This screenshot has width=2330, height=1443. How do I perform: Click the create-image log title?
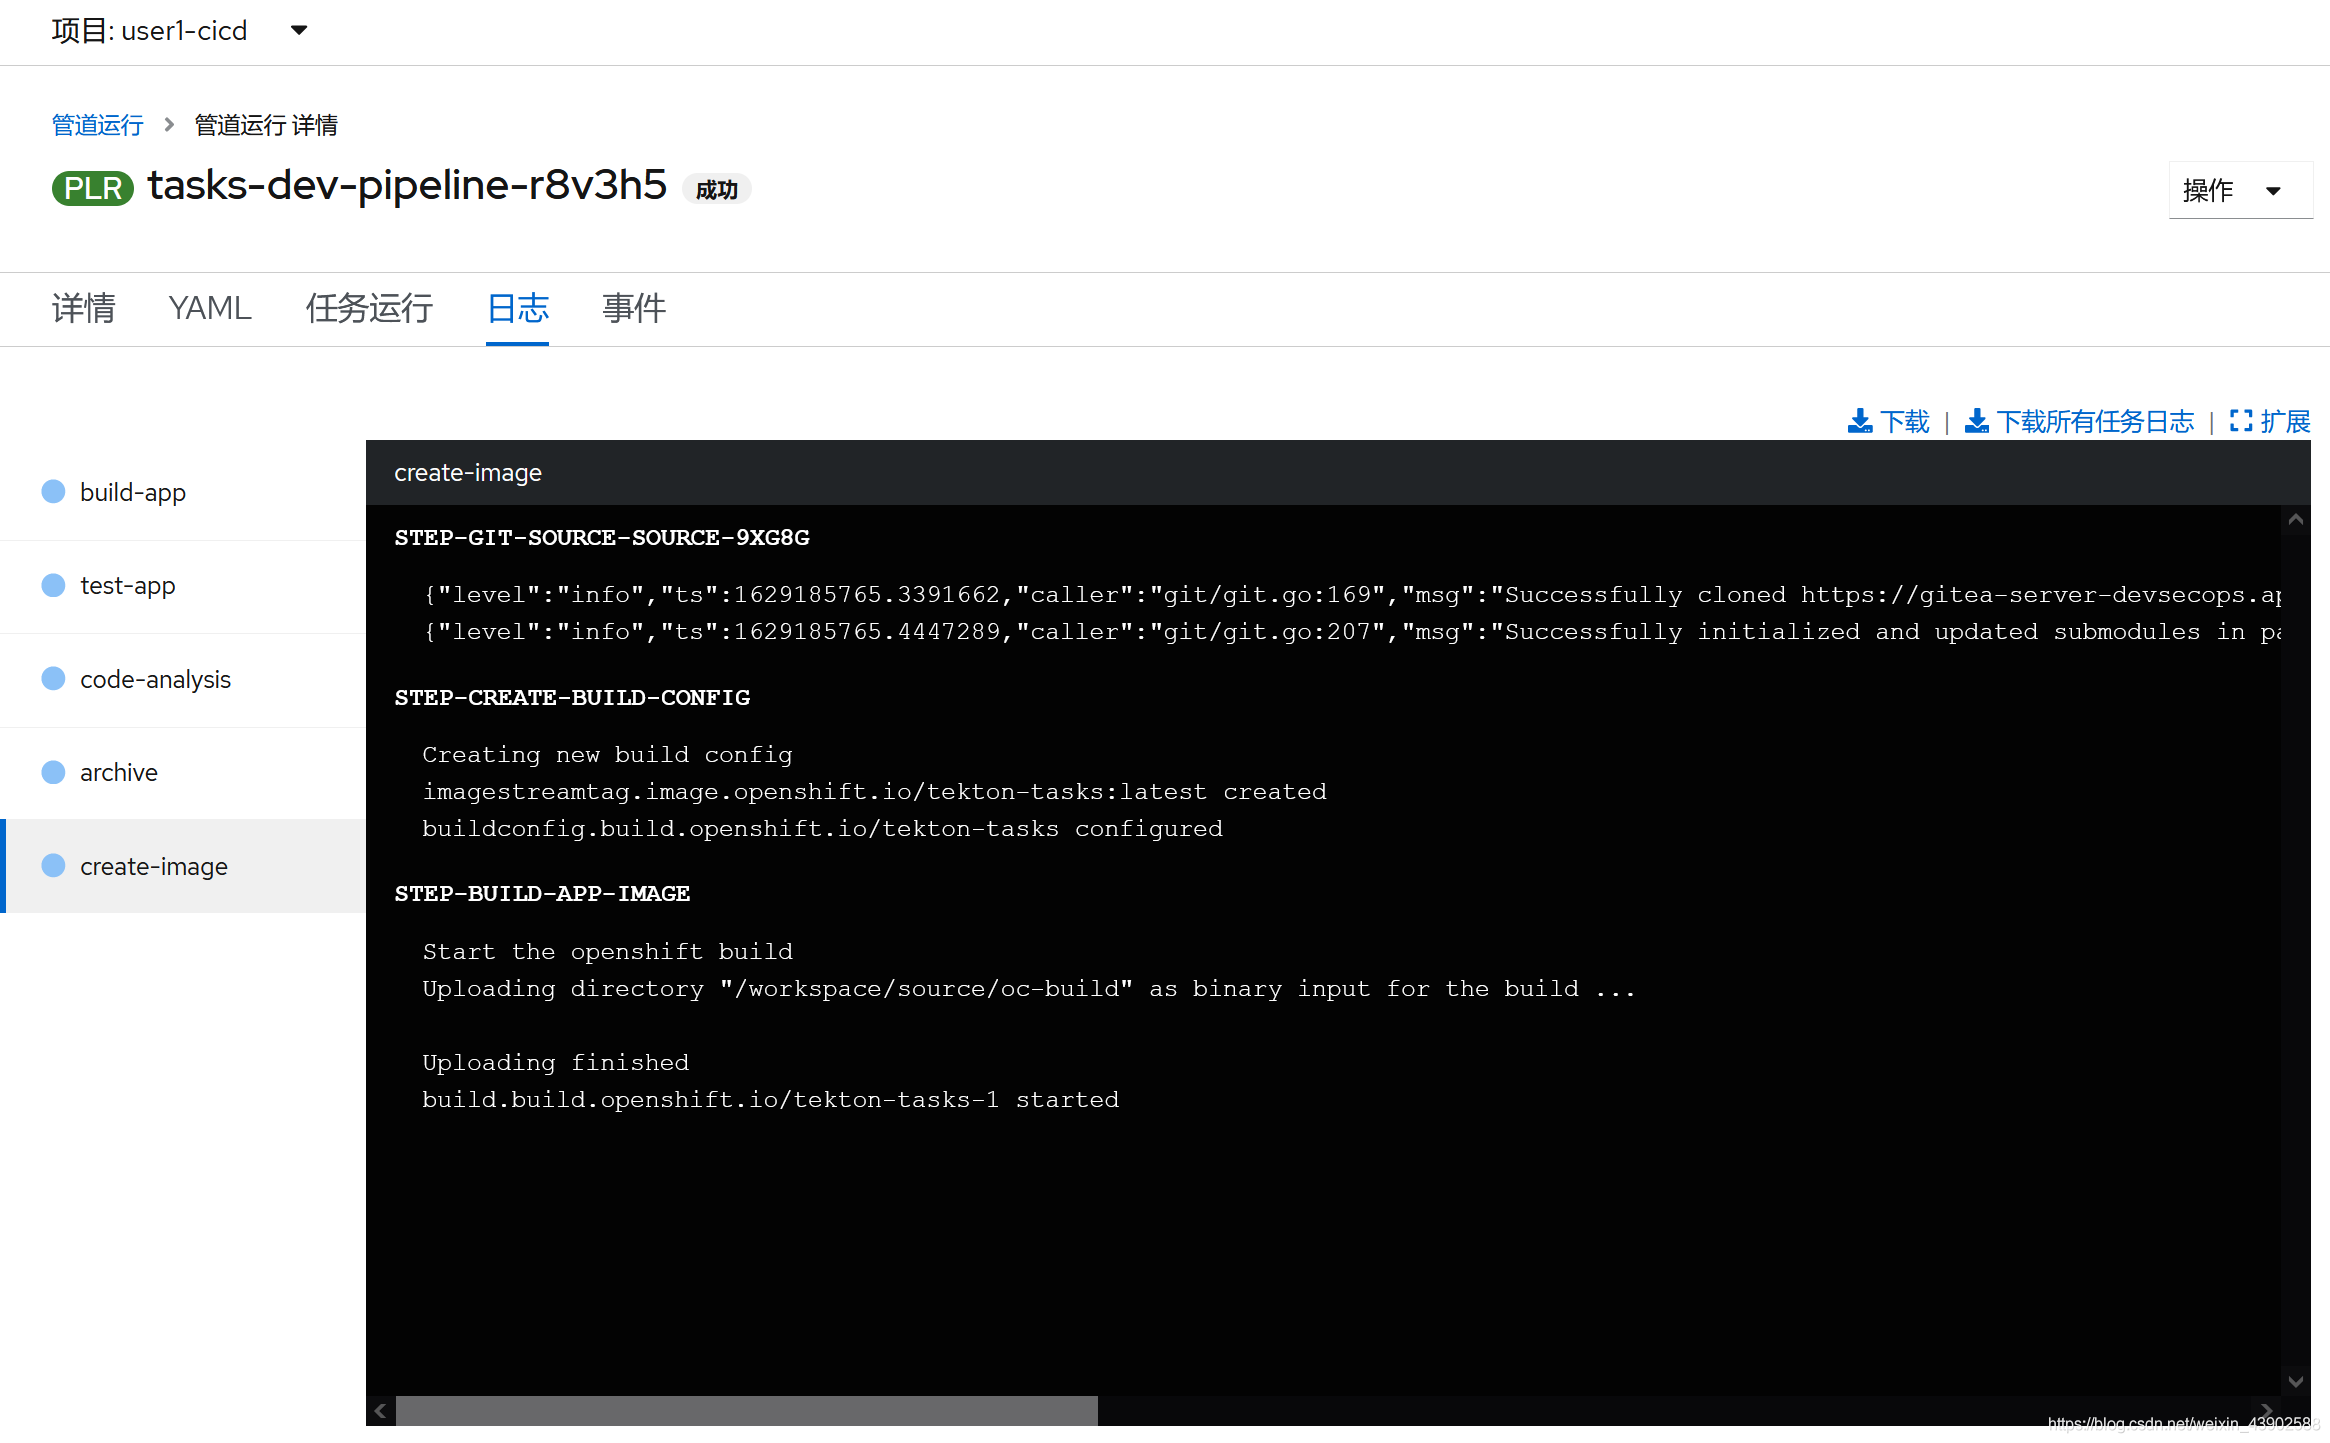click(x=468, y=473)
